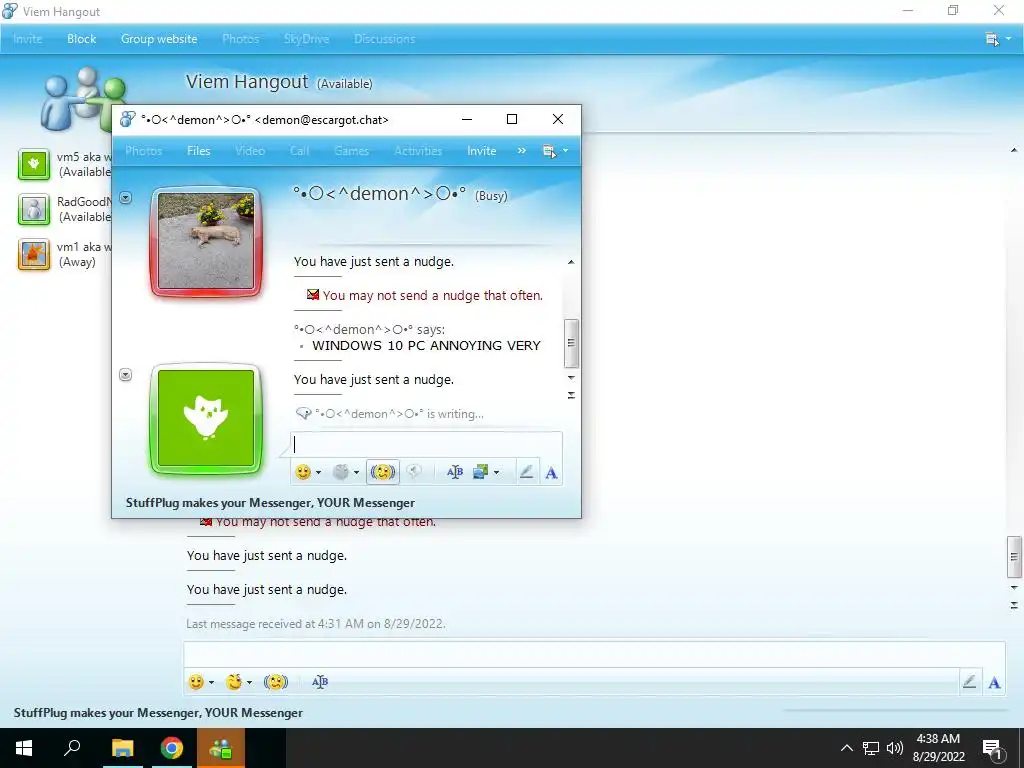Screen dimensions: 1024x768
Task: Click the voice clip icon in demon chat
Action: pos(414,472)
